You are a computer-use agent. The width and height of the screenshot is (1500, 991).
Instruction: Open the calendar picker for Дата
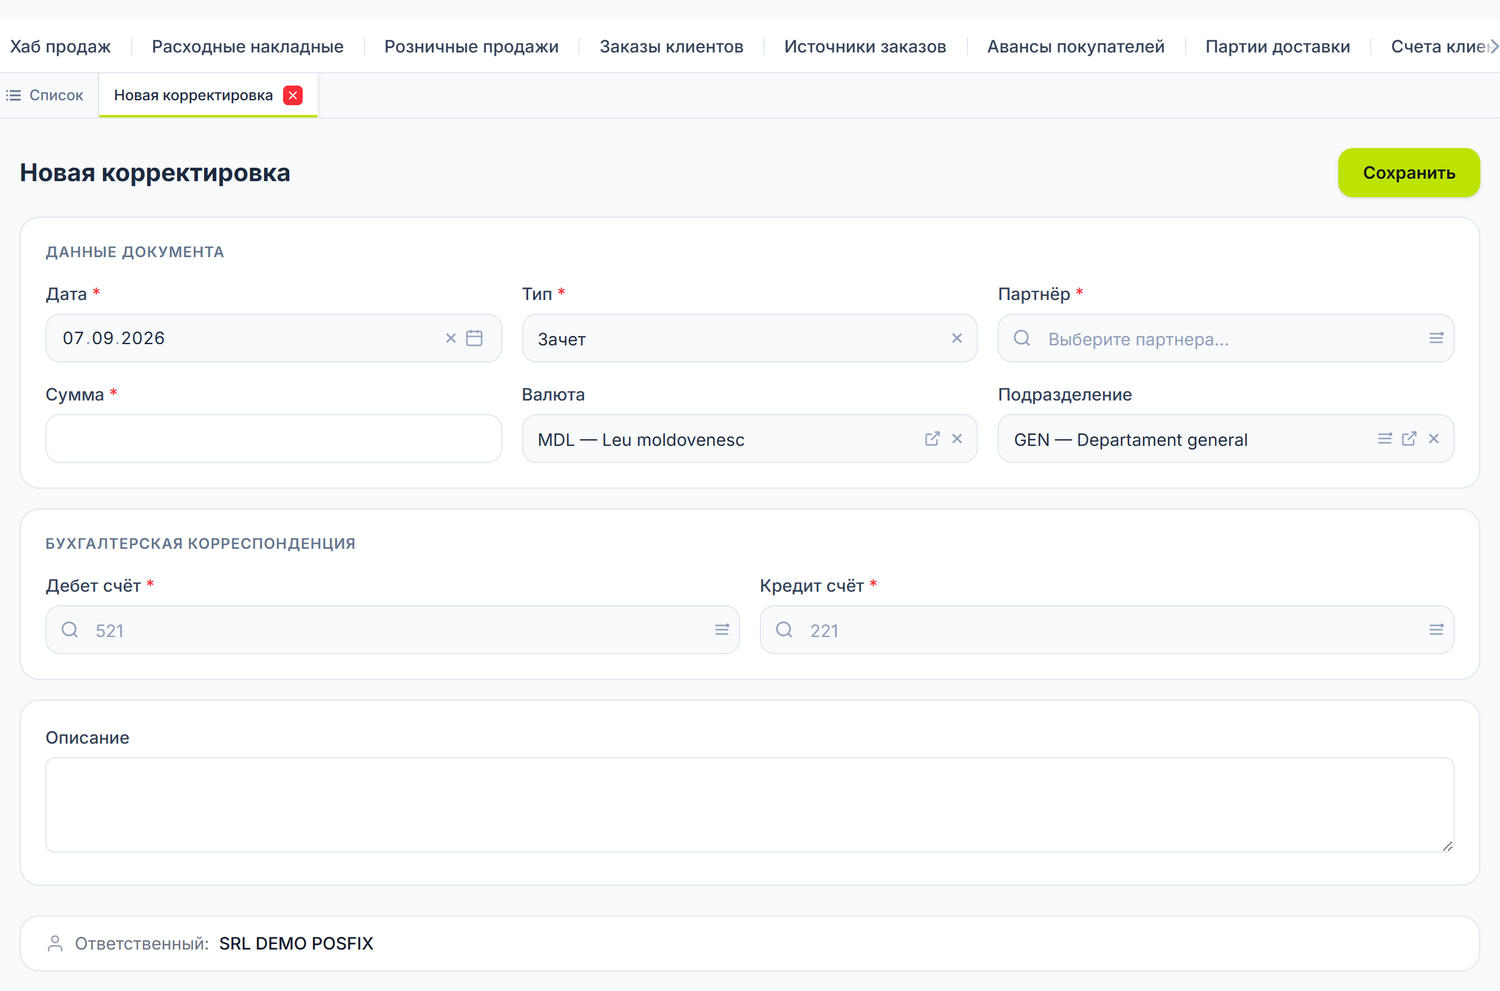tap(474, 338)
